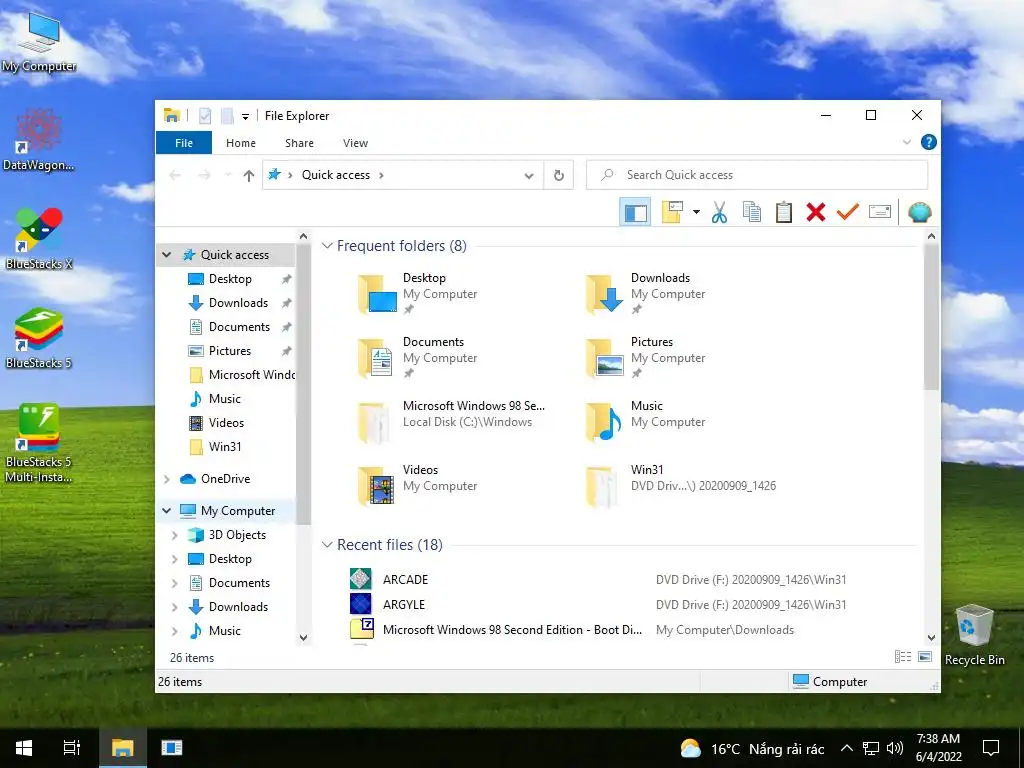Select Microsoft Windows folder in sidebar
The width and height of the screenshot is (1024, 768).
tap(242, 375)
